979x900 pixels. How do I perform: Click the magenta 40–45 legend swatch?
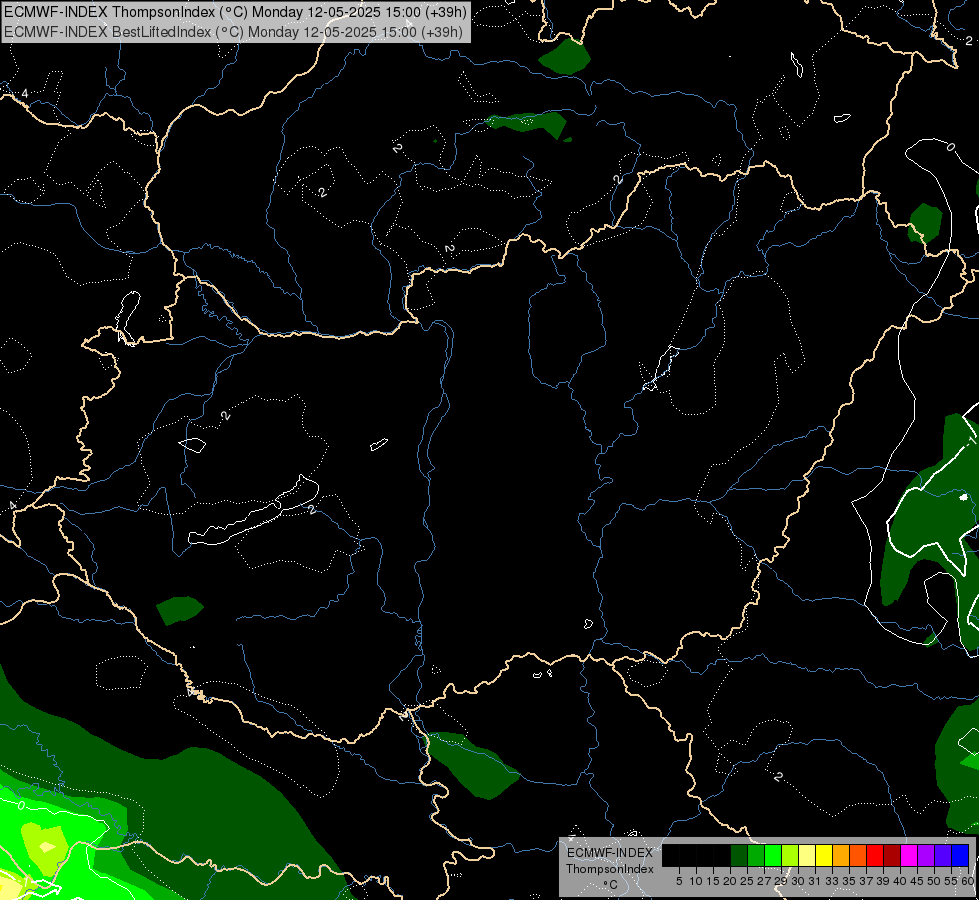909,856
